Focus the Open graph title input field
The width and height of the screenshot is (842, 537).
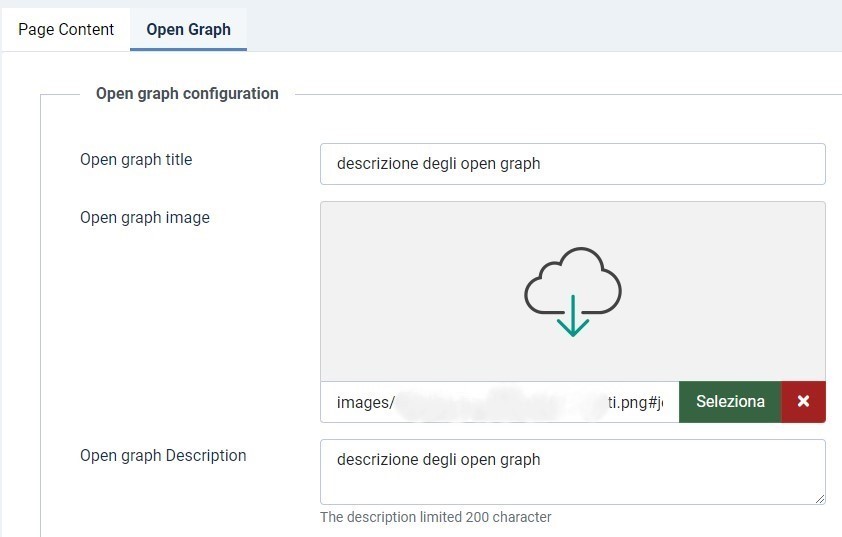(572, 164)
